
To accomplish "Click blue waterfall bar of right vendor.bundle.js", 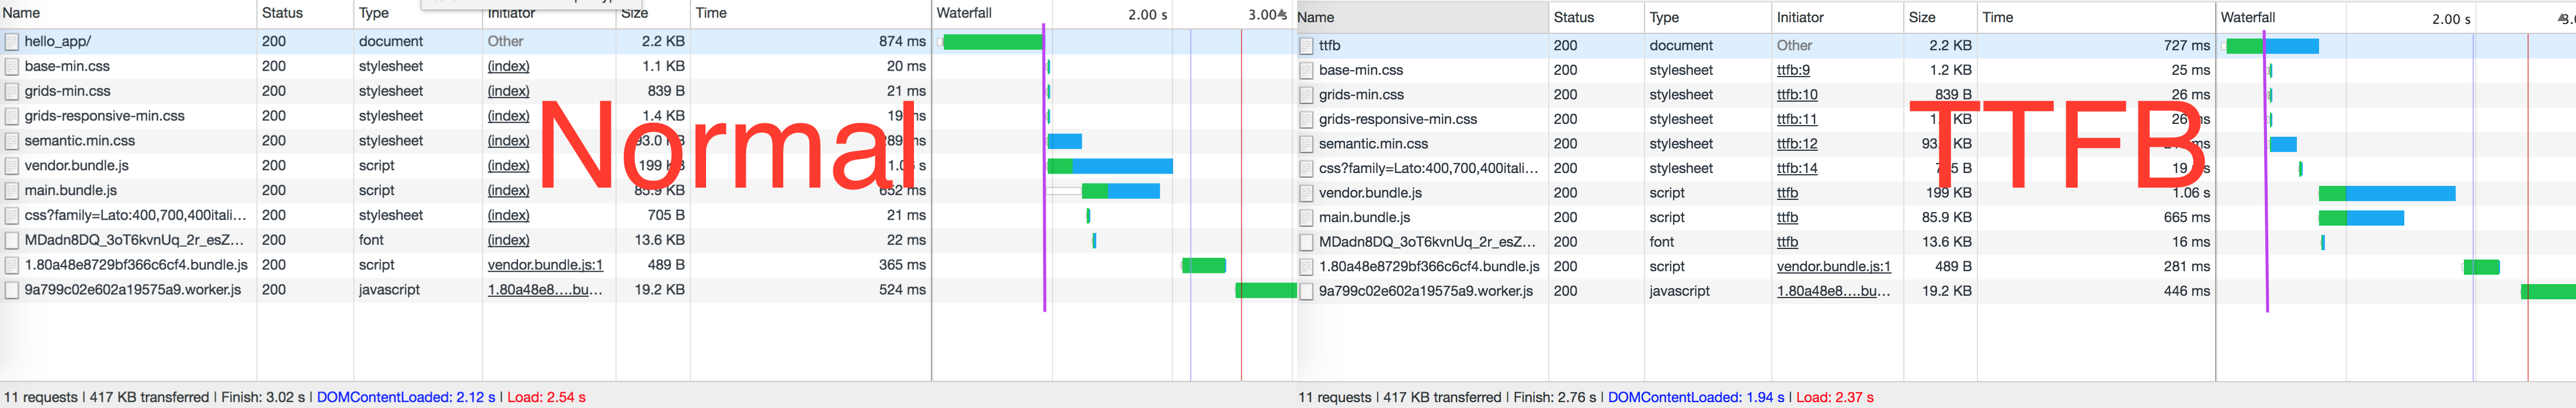I will 2400,193.
